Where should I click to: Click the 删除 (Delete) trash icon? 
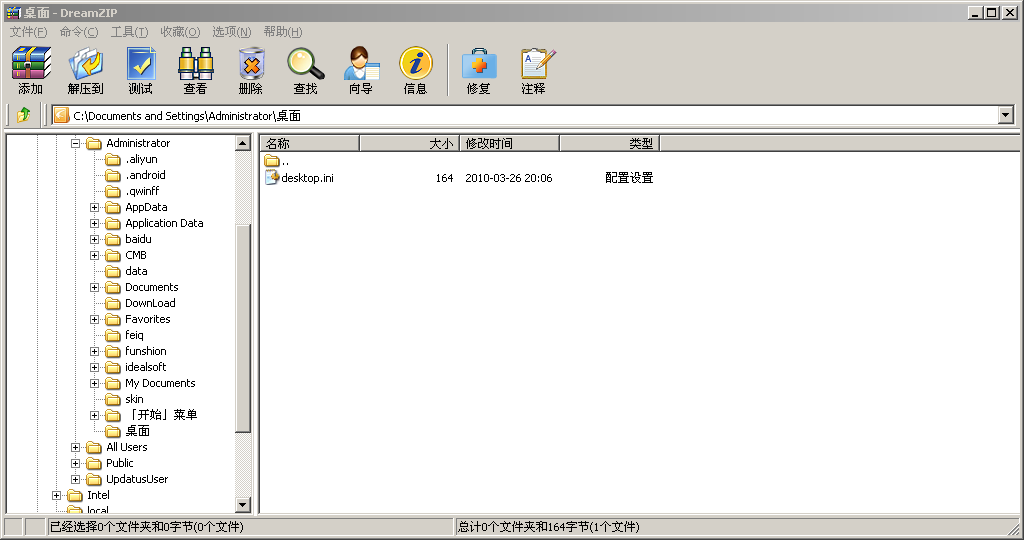pos(251,63)
